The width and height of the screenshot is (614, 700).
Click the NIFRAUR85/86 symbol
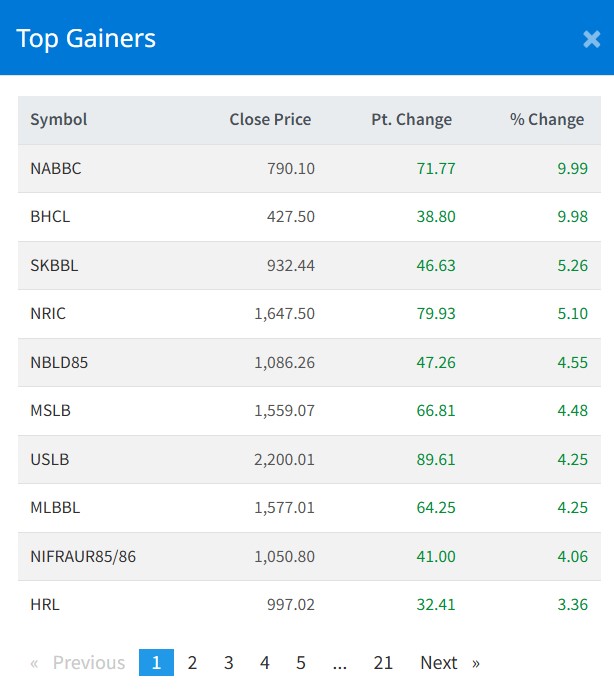point(83,557)
